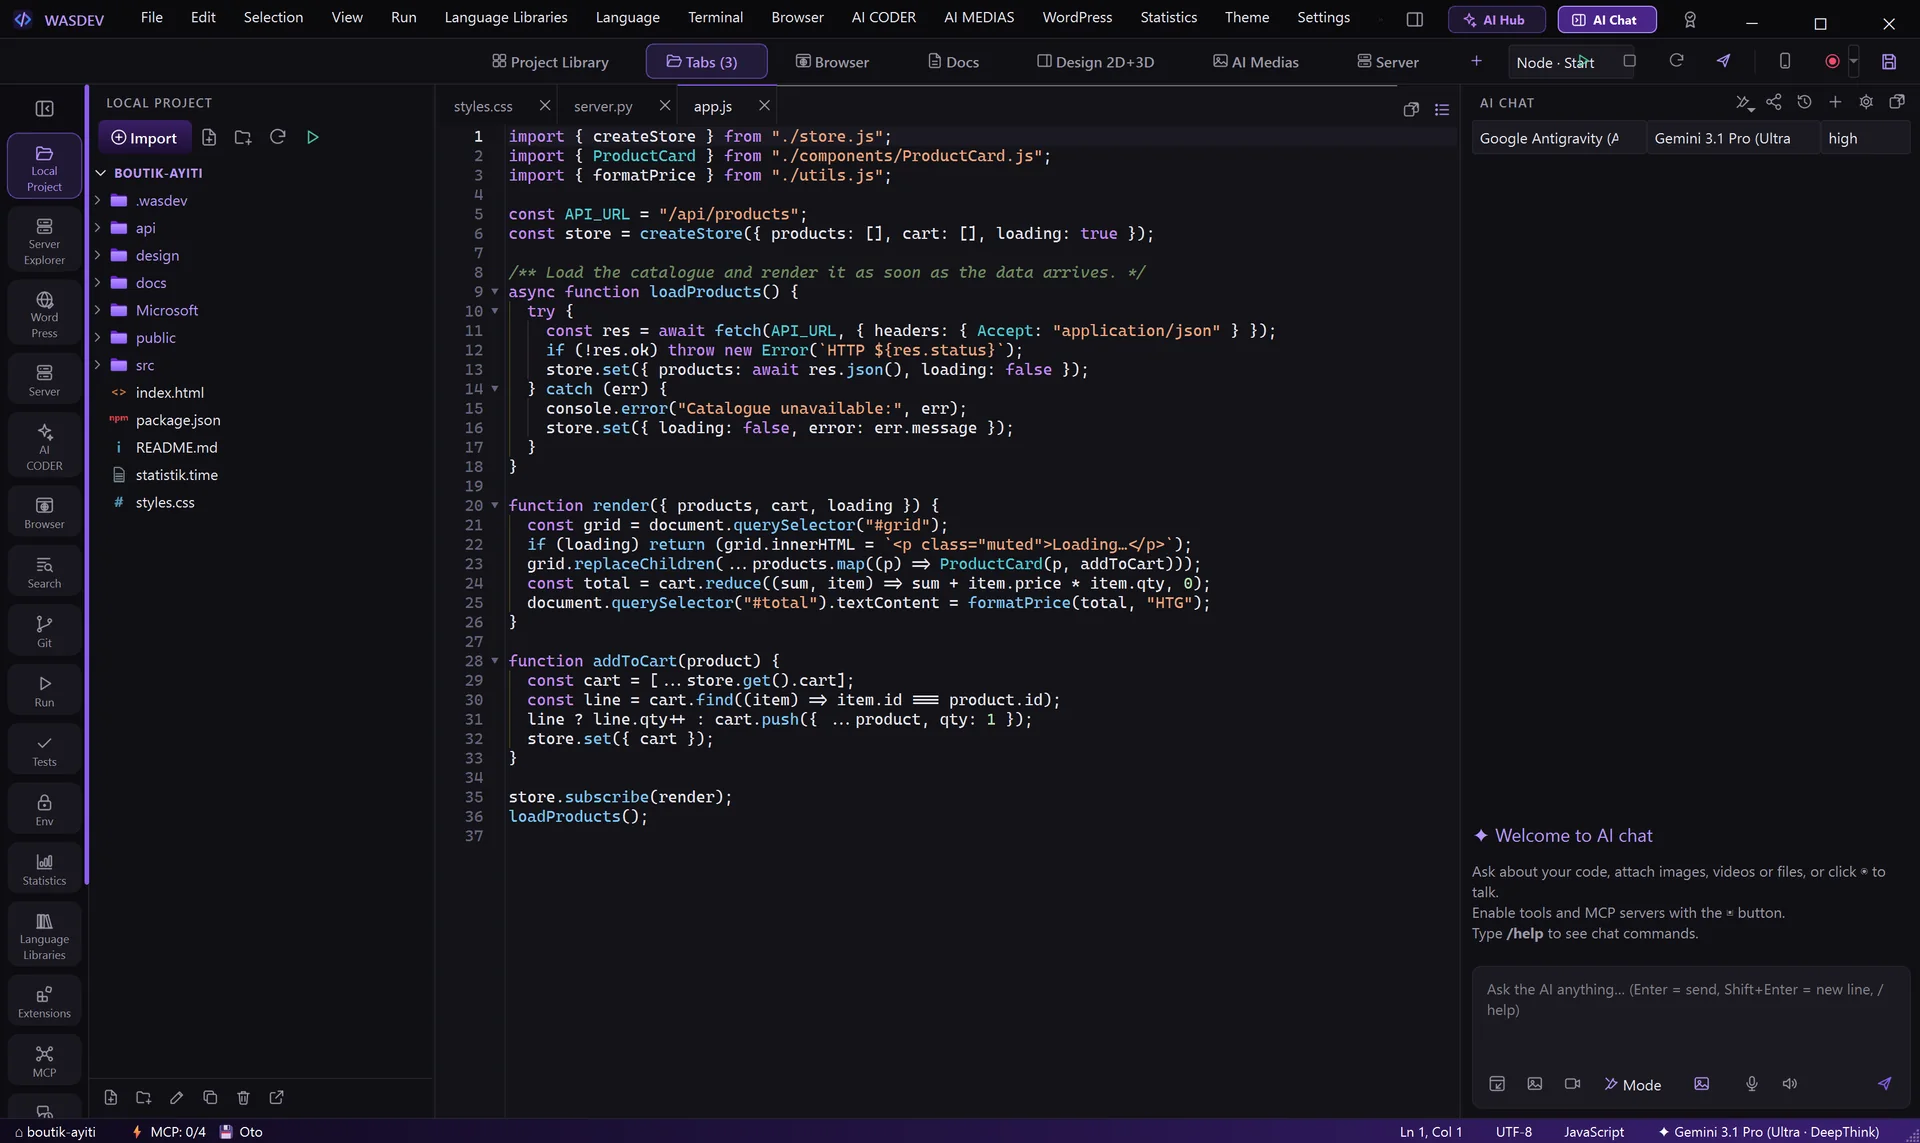Collapse the BOUTIK-AYITI root folder
Viewport: 1920px width, 1143px height.
point(101,173)
